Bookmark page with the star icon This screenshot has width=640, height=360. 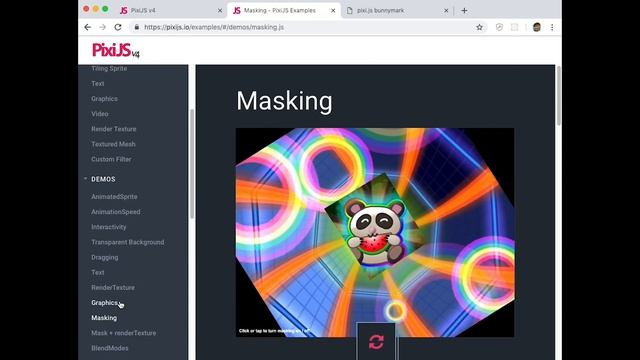pyautogui.click(x=479, y=27)
